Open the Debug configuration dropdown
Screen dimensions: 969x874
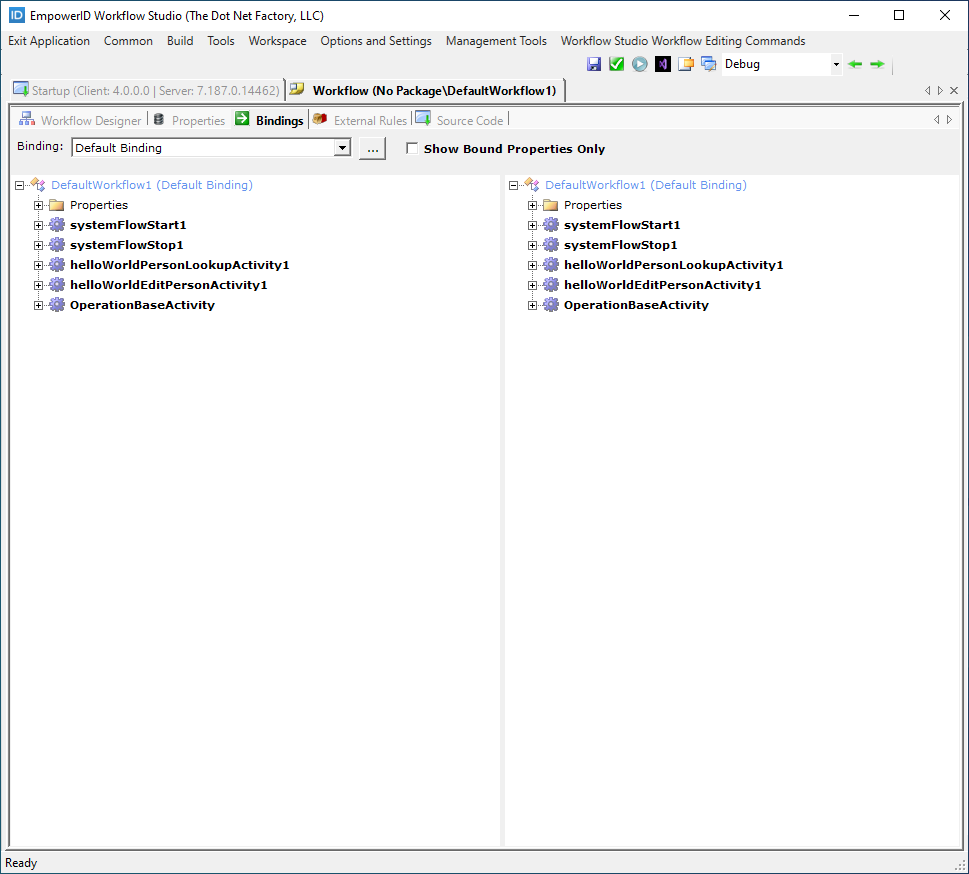(x=835, y=63)
